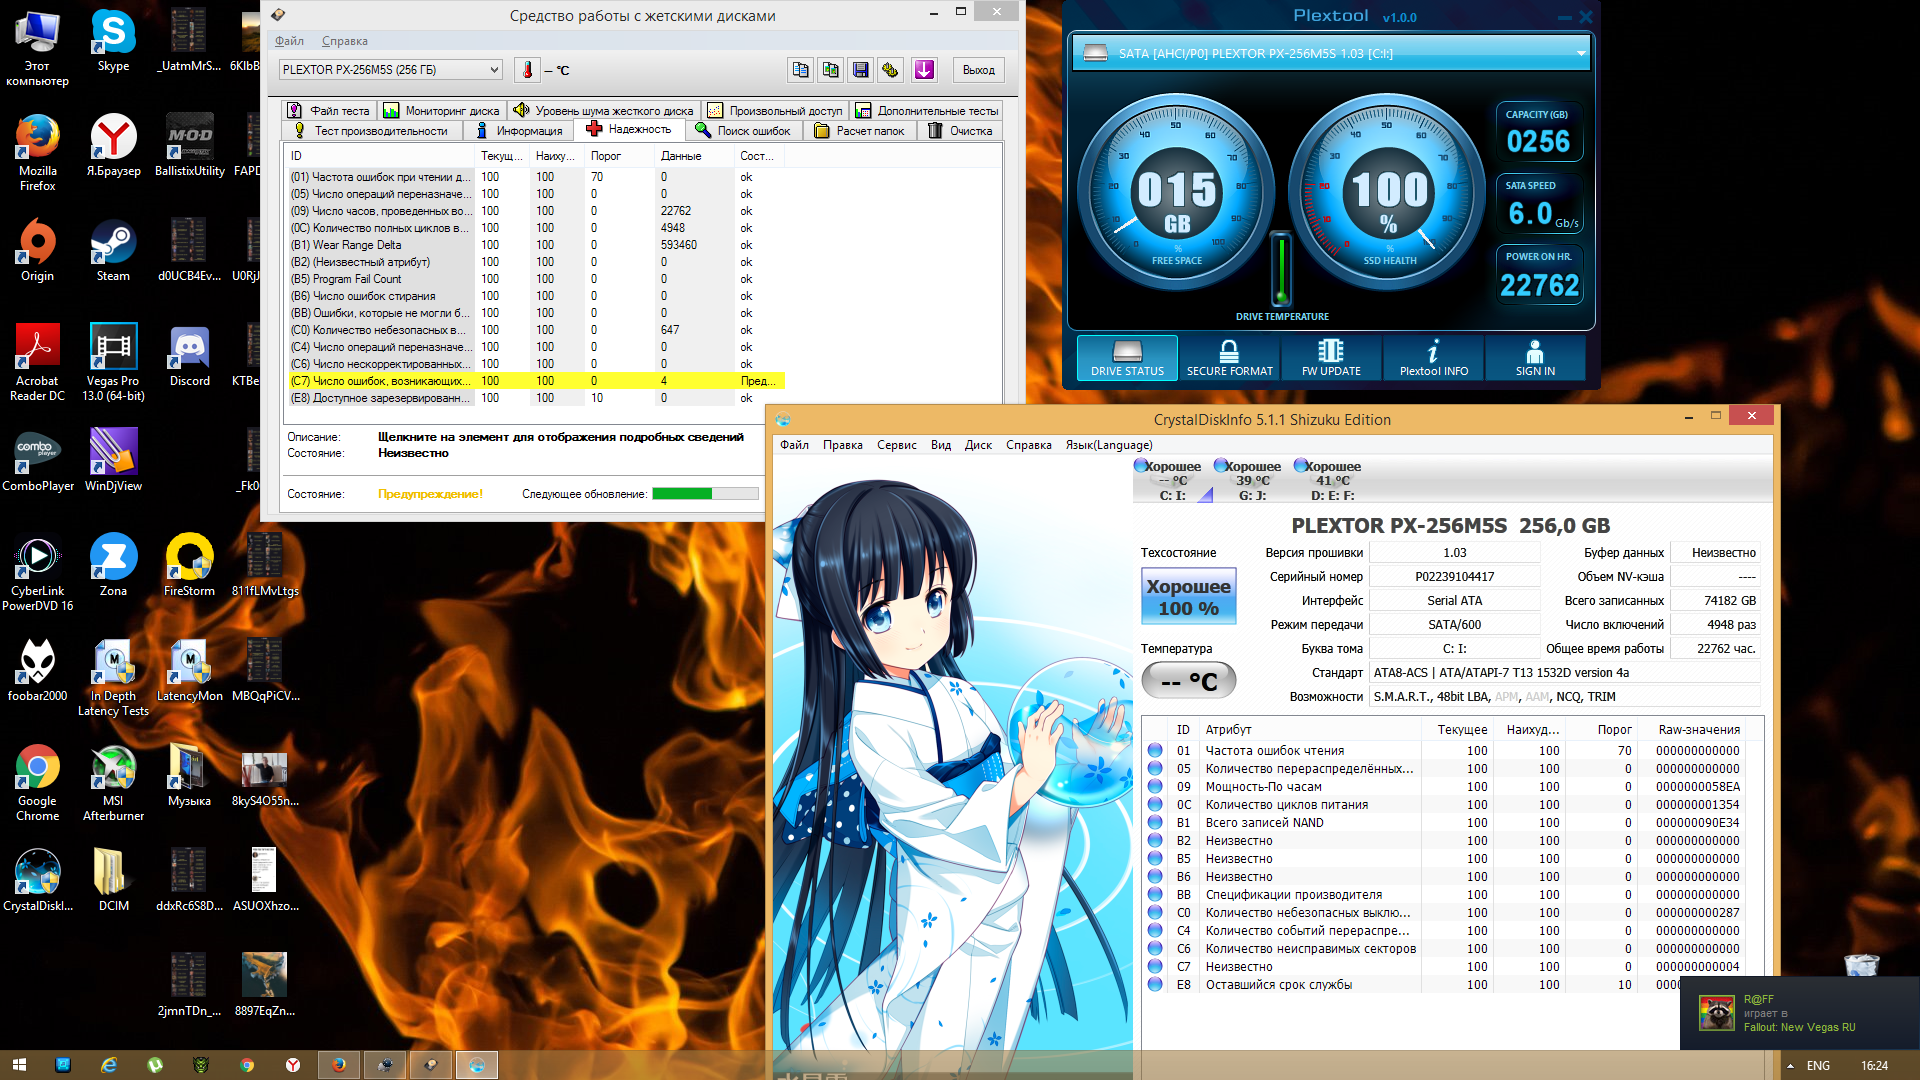Viewport: 1920px width, 1080px height.
Task: Click the copy text to clipboard icon
Action: coord(800,70)
